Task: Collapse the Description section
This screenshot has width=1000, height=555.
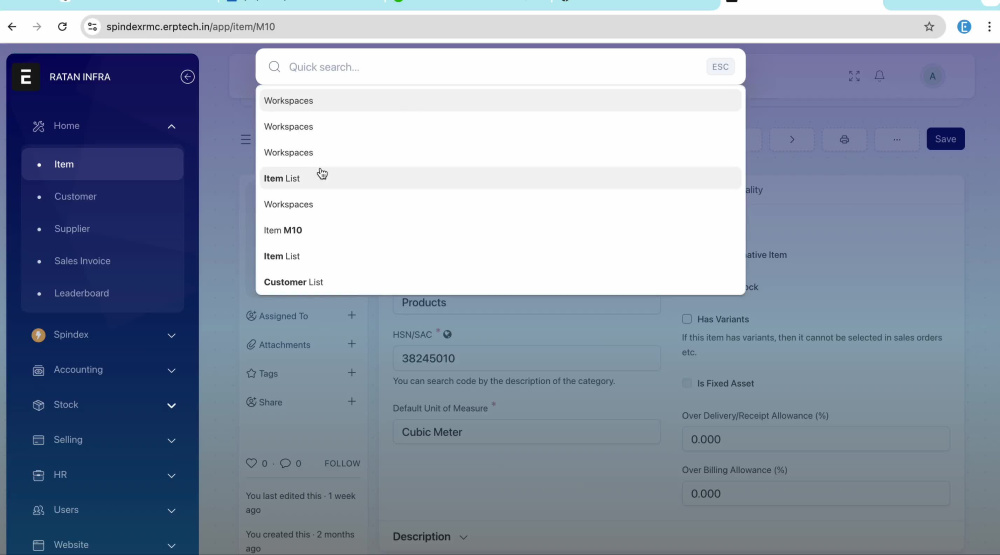Action: tap(464, 537)
